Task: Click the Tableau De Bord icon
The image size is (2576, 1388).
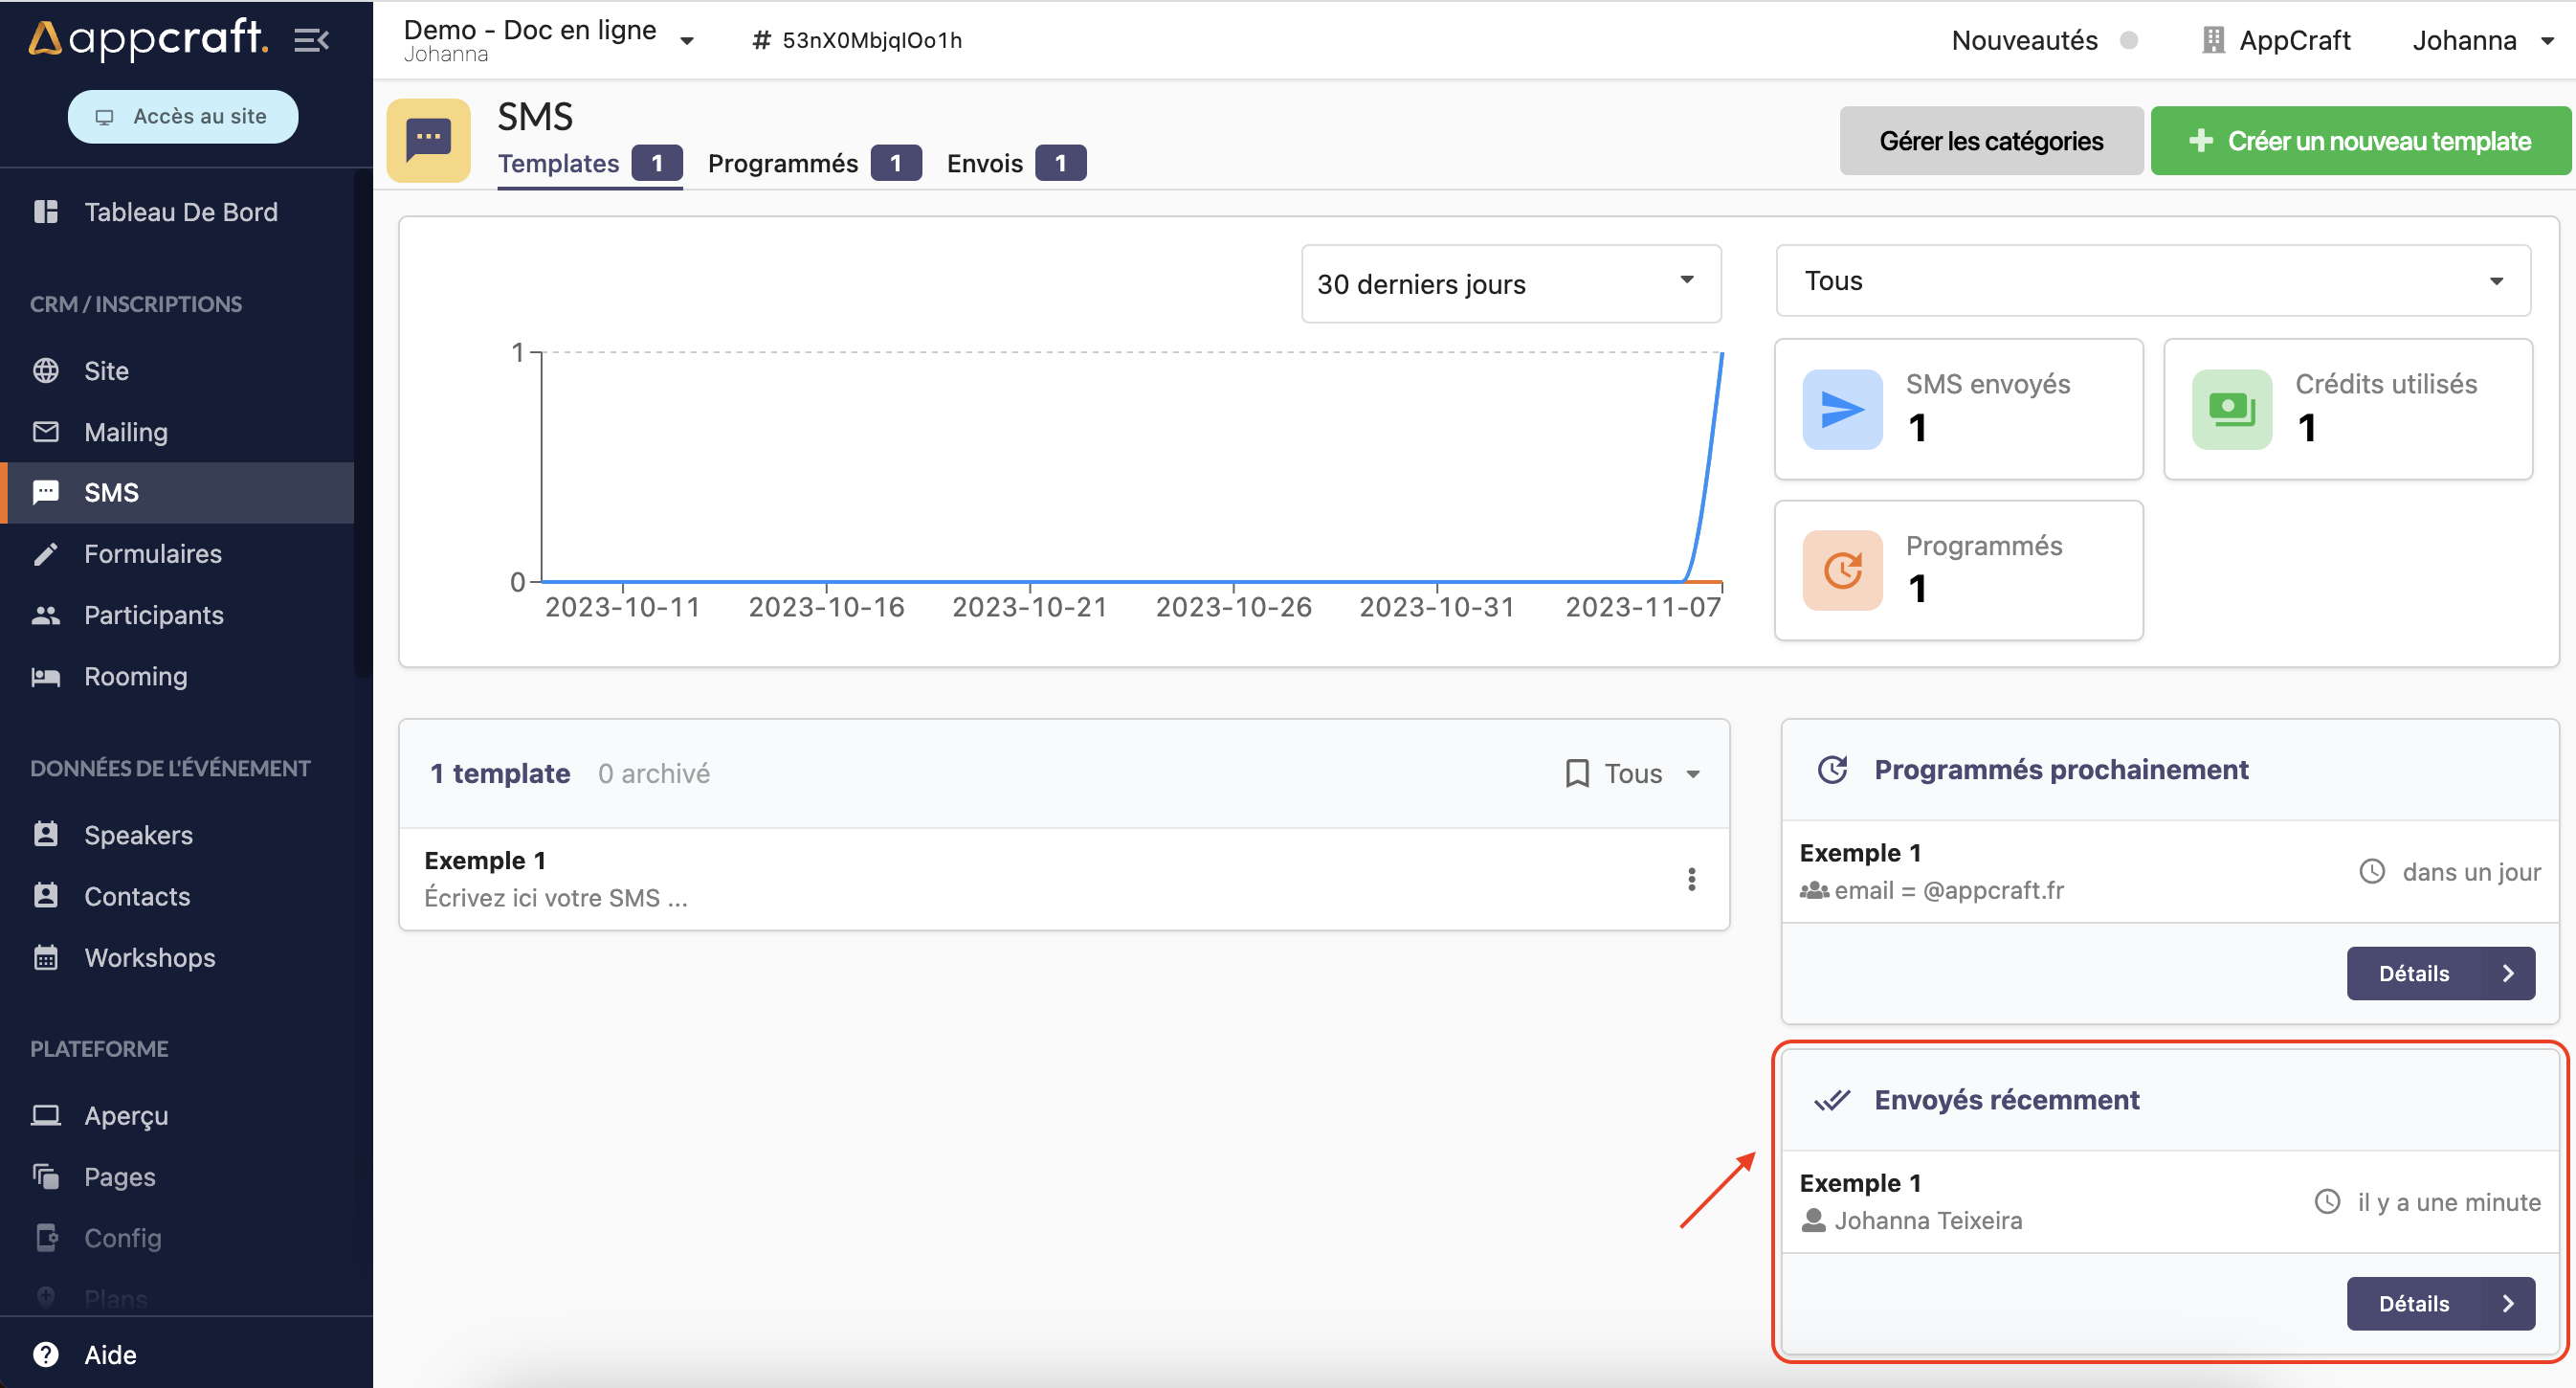Action: click(x=44, y=212)
